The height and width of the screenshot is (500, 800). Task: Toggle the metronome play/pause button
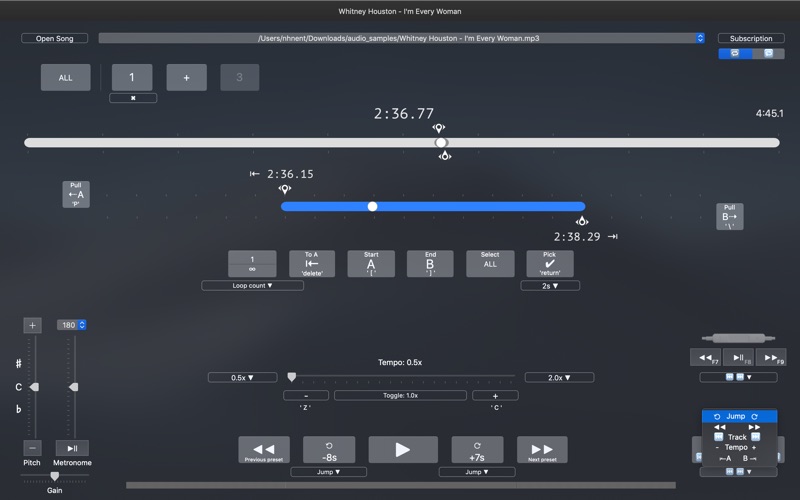pos(72,449)
